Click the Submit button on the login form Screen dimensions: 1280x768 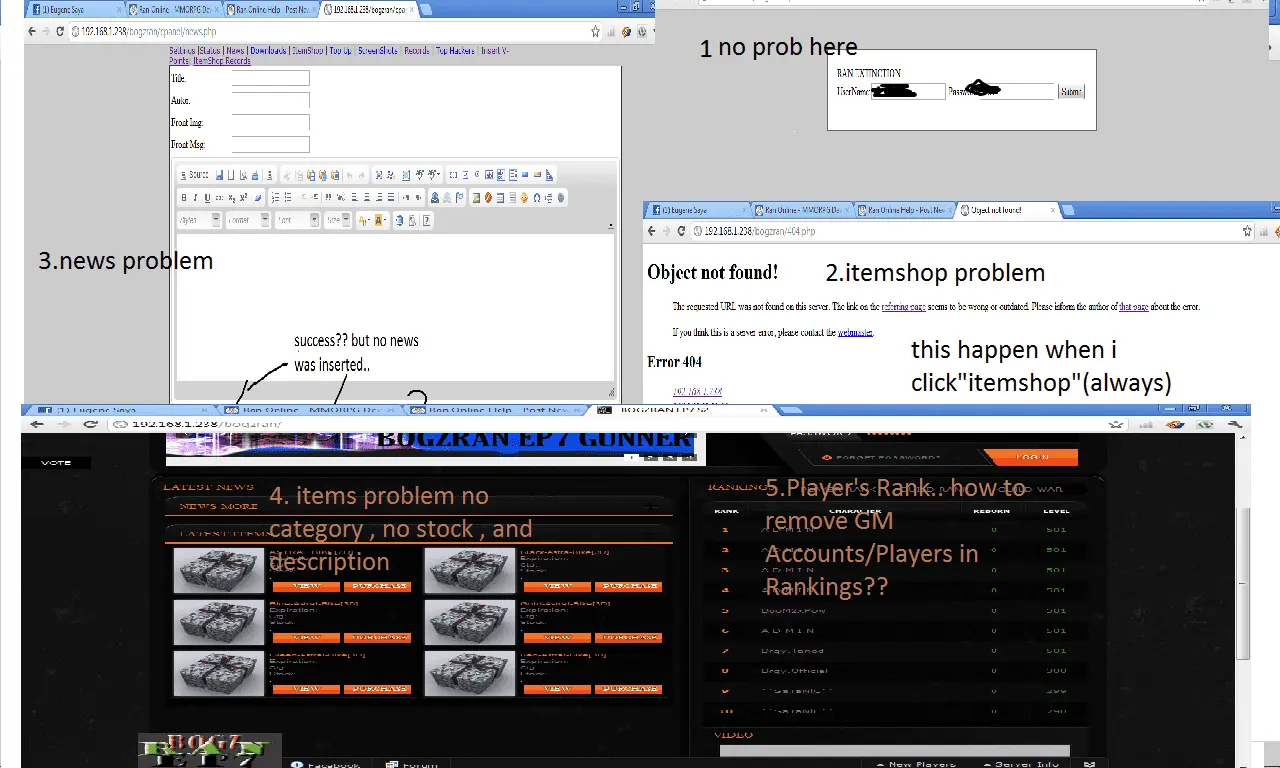tap(1071, 92)
